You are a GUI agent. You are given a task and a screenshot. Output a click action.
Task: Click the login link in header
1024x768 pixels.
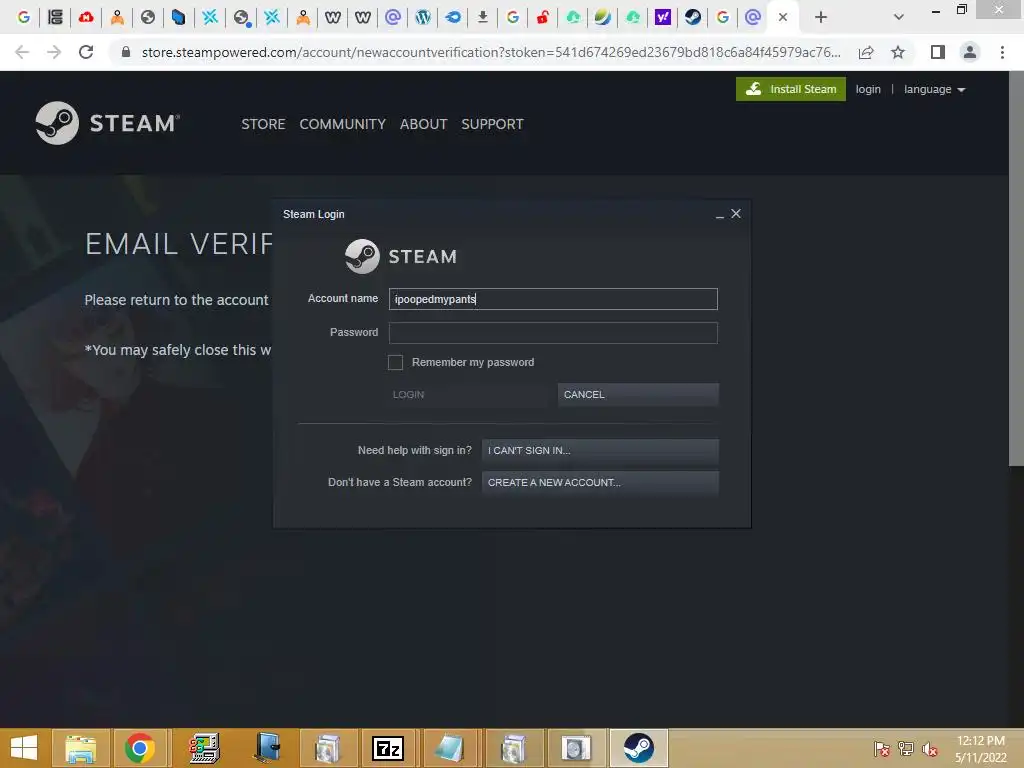point(868,89)
